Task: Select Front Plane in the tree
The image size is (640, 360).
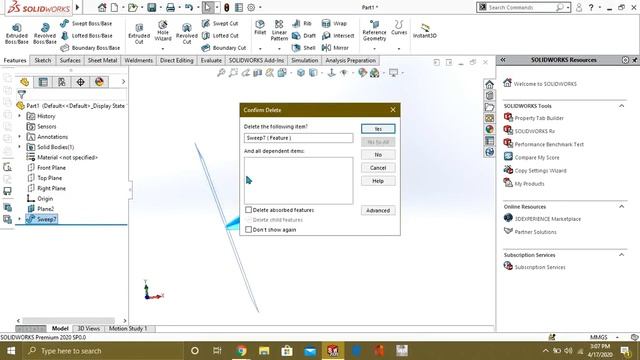Action: point(51,168)
